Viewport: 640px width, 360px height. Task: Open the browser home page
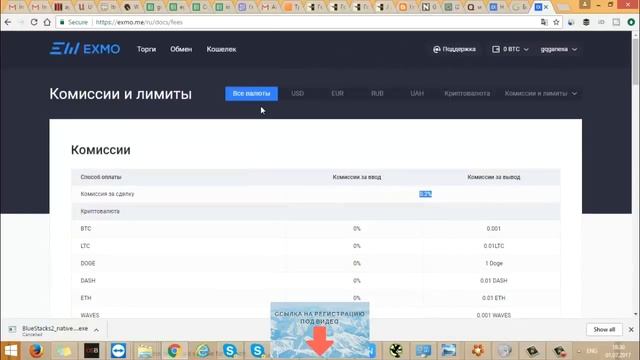tap(47, 22)
